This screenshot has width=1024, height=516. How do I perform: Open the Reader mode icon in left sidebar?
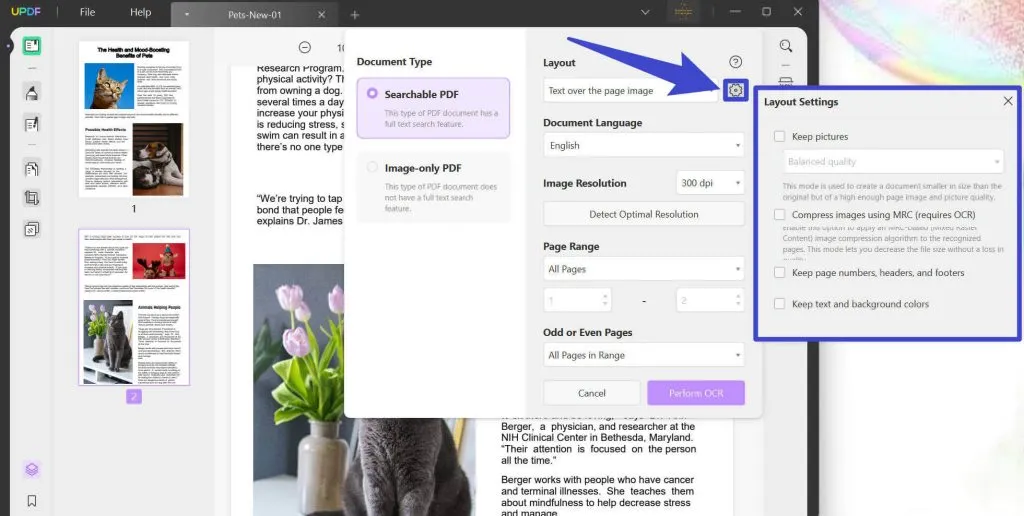coord(31,45)
